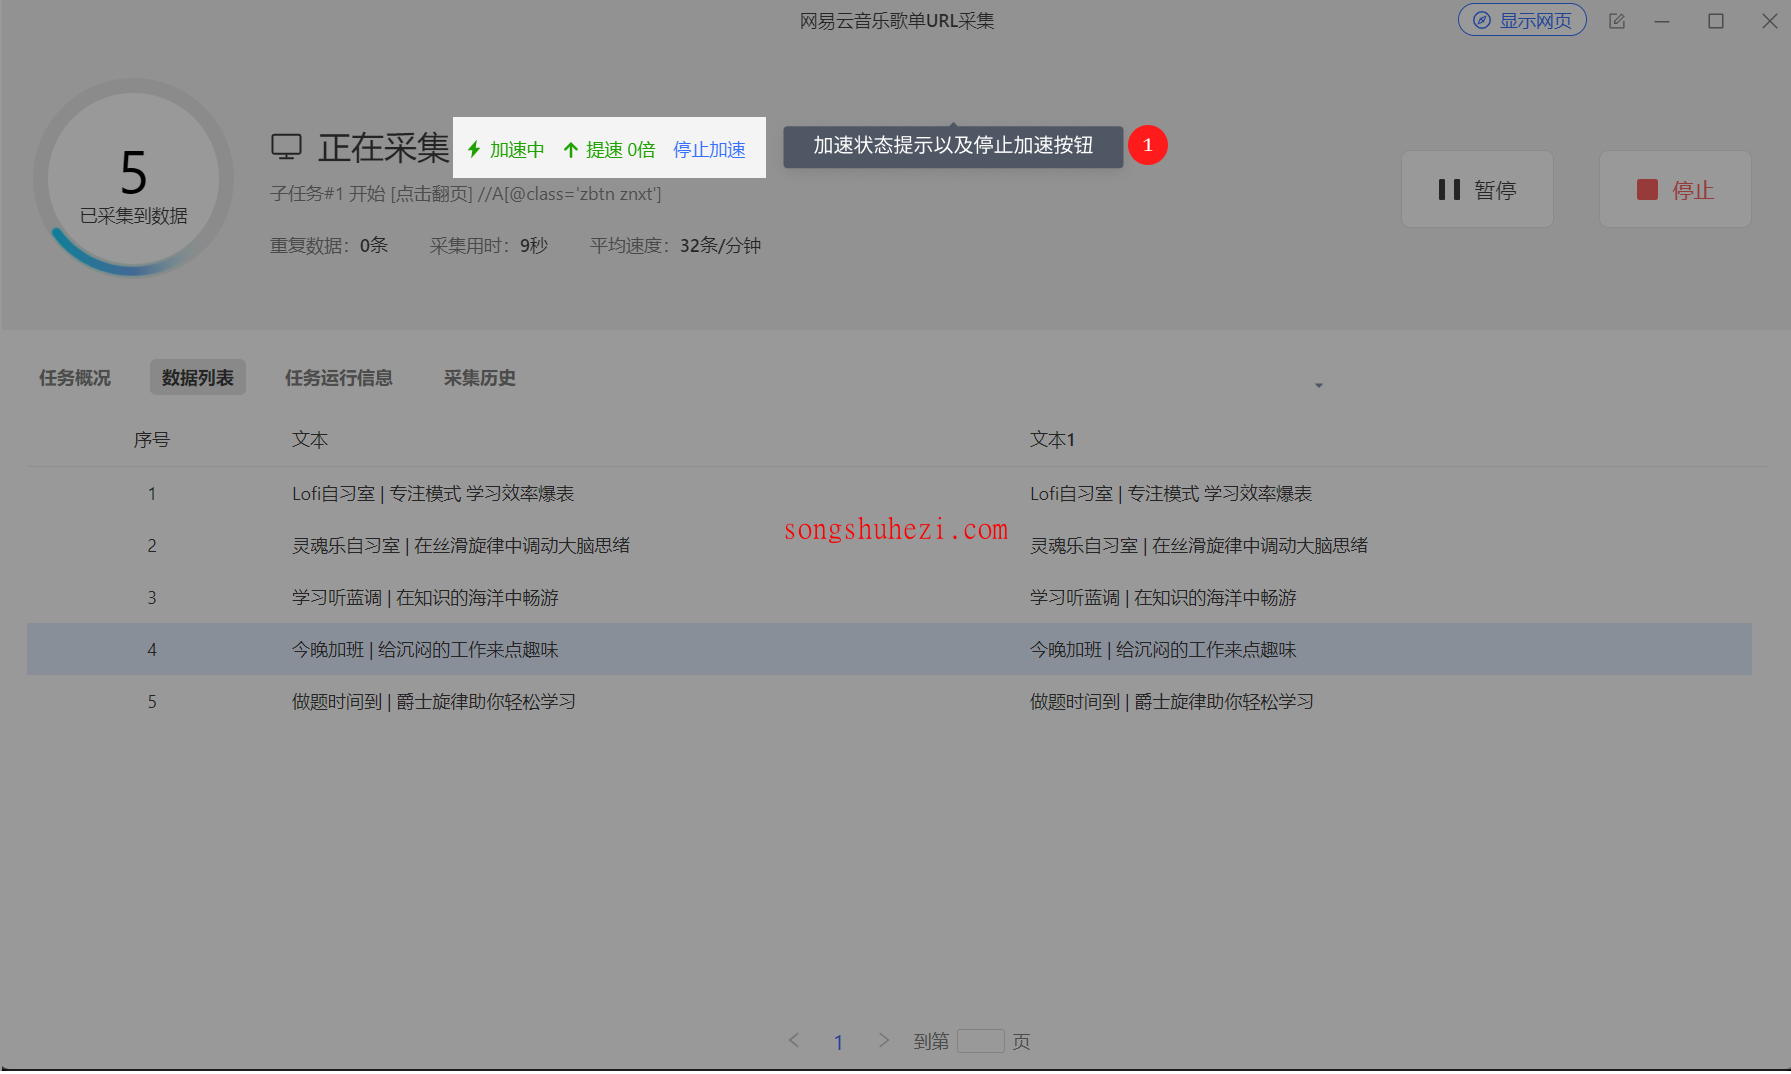Select row 2 灵魂乐自习室 in 文本 column
Viewport: 1791px width, 1074px height.
pos(461,545)
